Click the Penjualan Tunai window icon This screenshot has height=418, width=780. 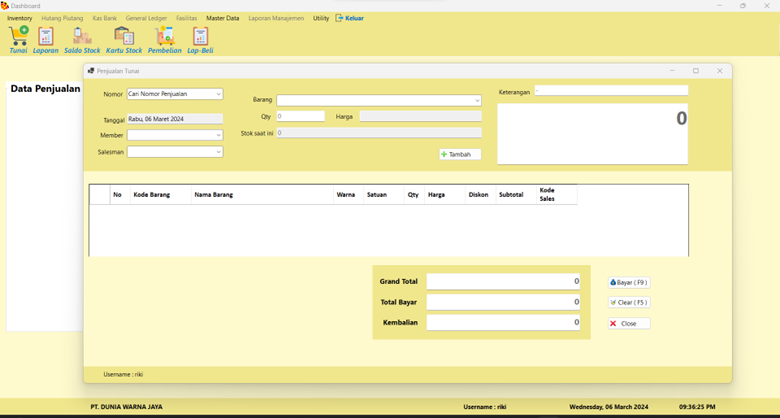tap(91, 71)
